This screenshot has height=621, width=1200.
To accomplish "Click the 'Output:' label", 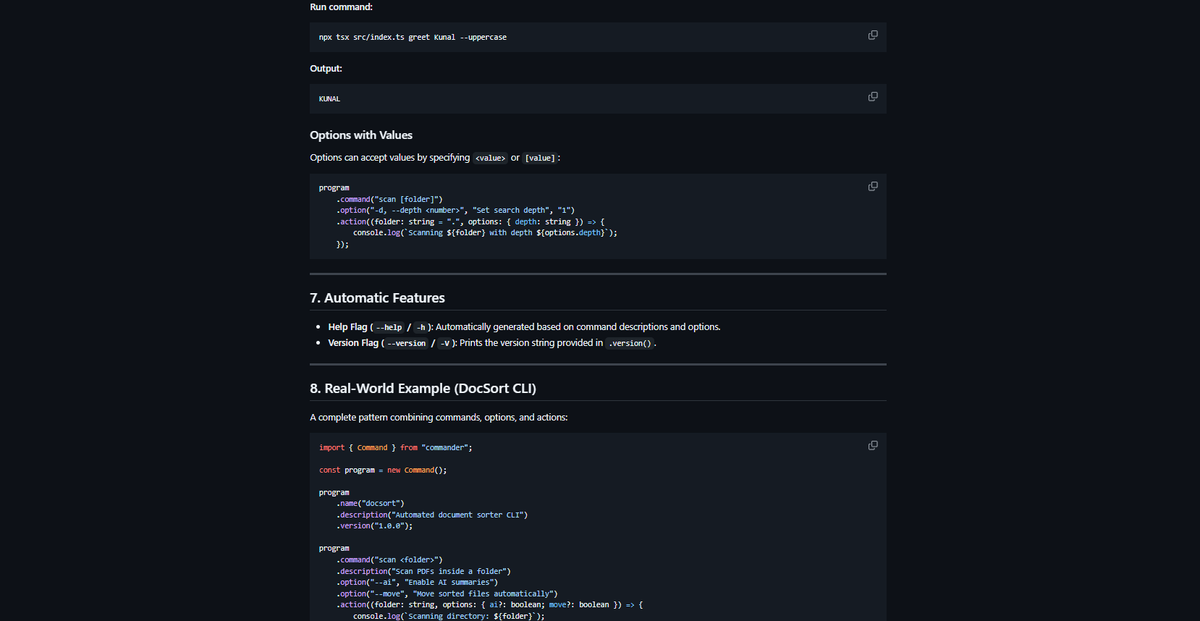I will [x=327, y=68].
